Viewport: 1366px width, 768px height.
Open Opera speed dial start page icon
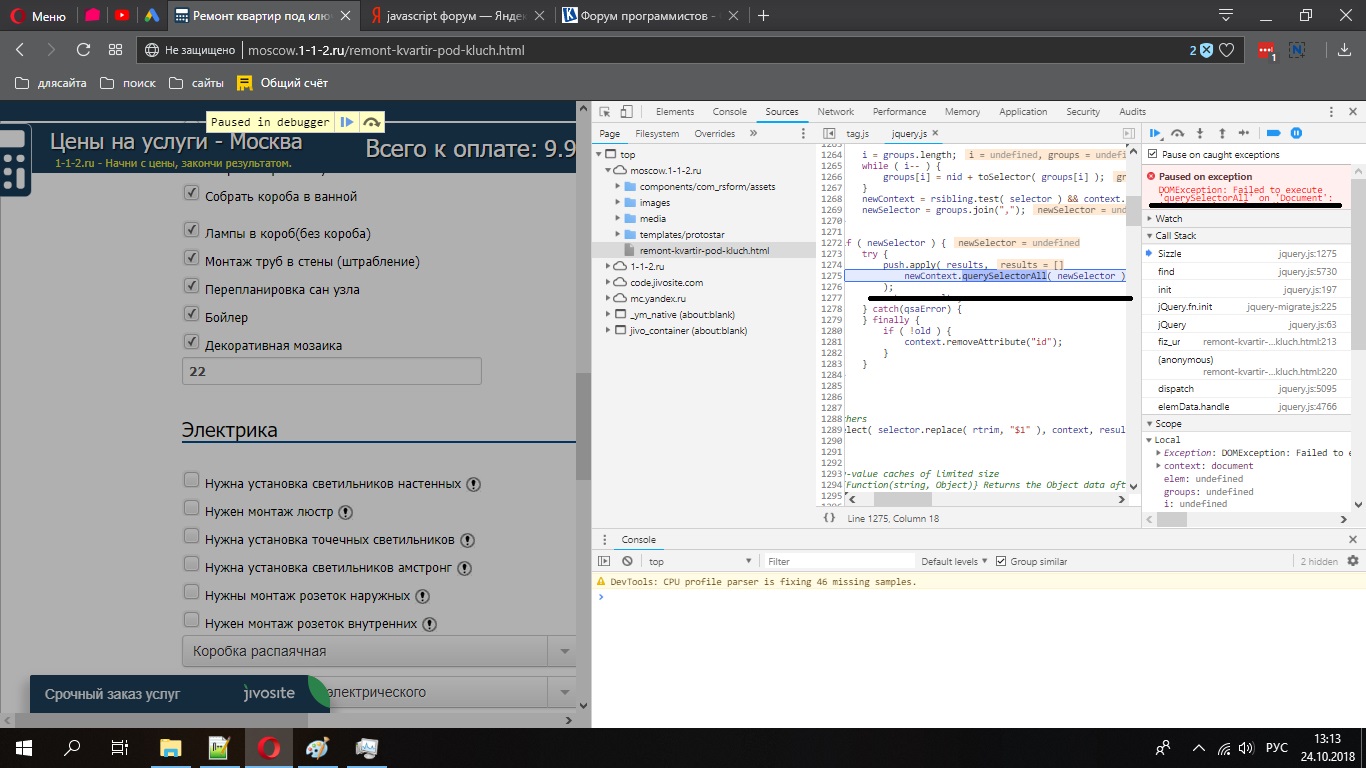(115, 50)
